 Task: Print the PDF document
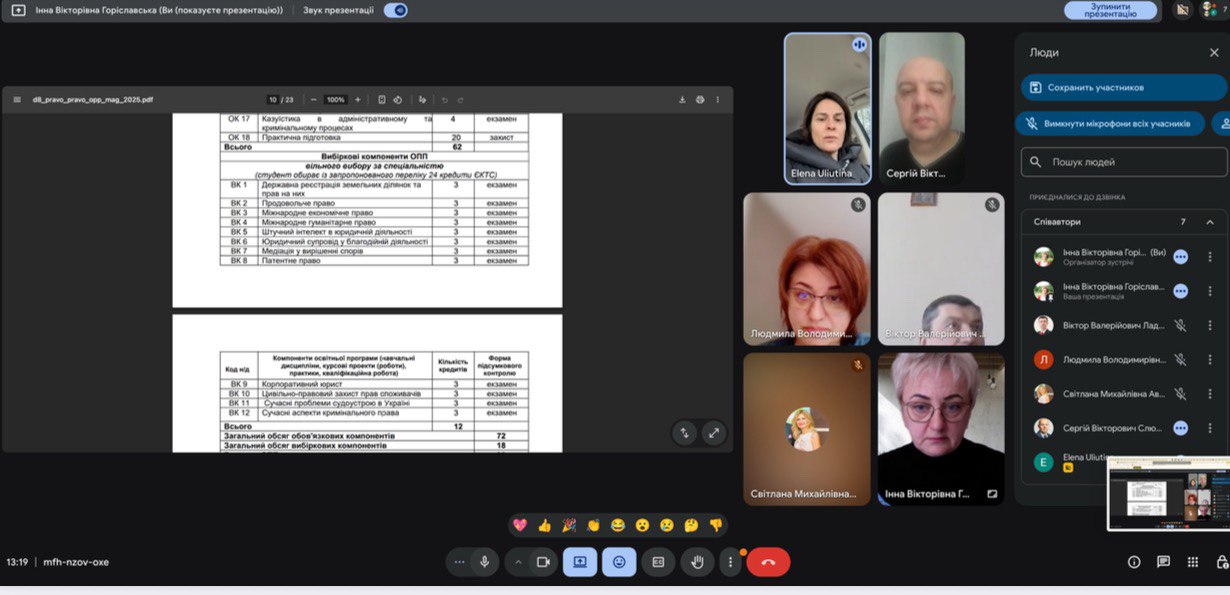point(700,100)
